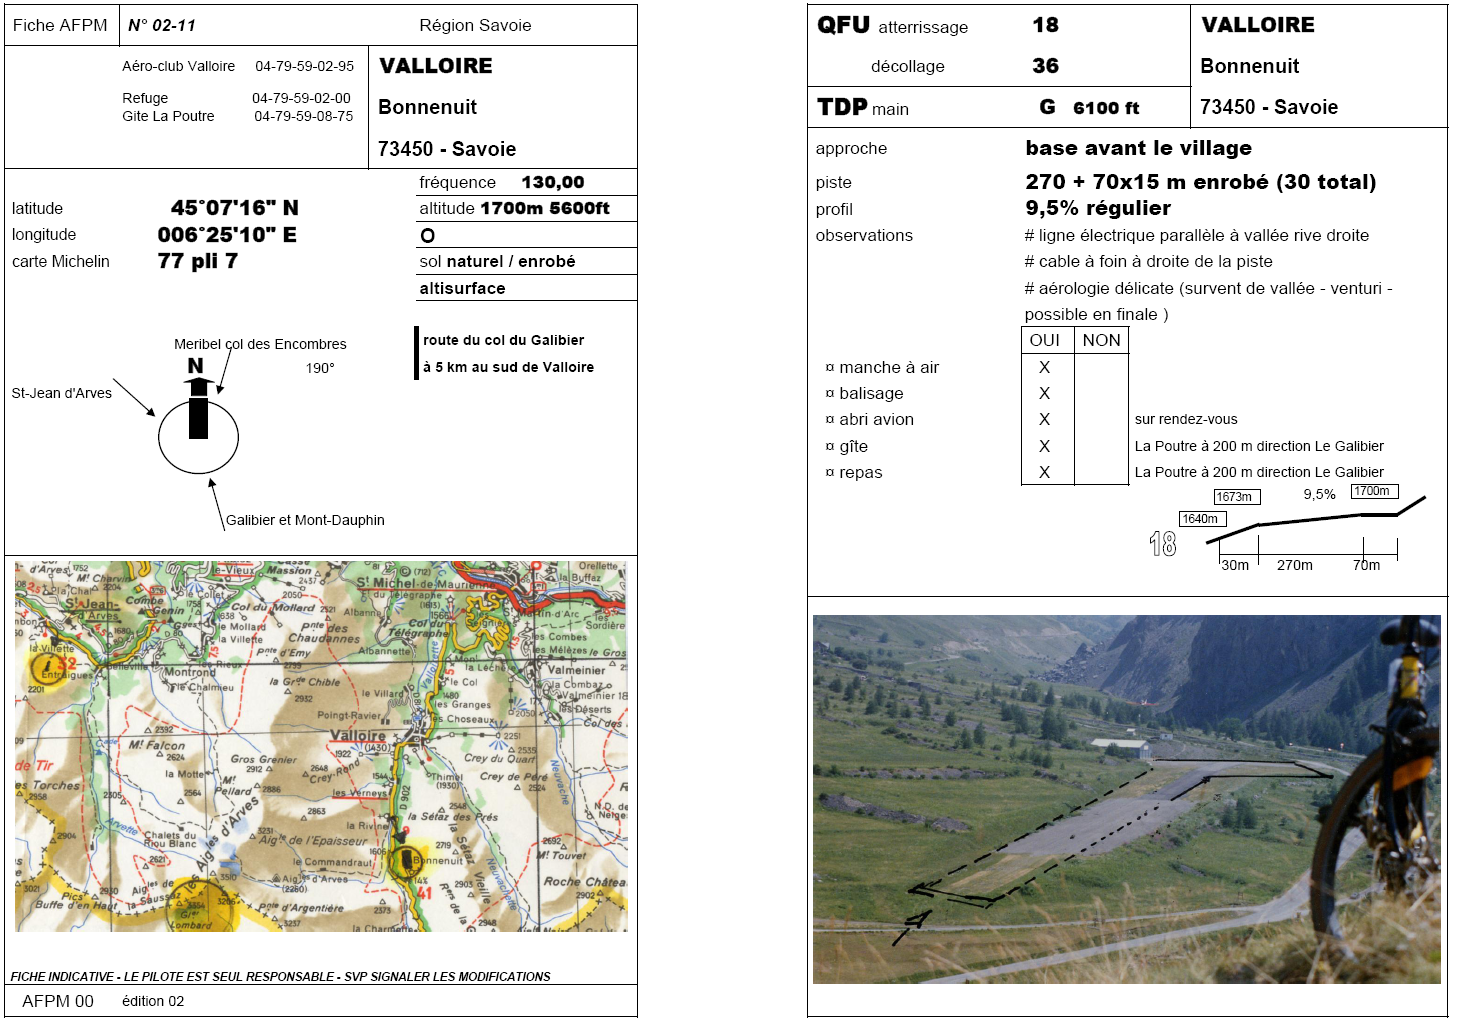Click the 1640m elevation label
Image resolution: width=1466 pixels, height=1032 pixels.
(1203, 519)
